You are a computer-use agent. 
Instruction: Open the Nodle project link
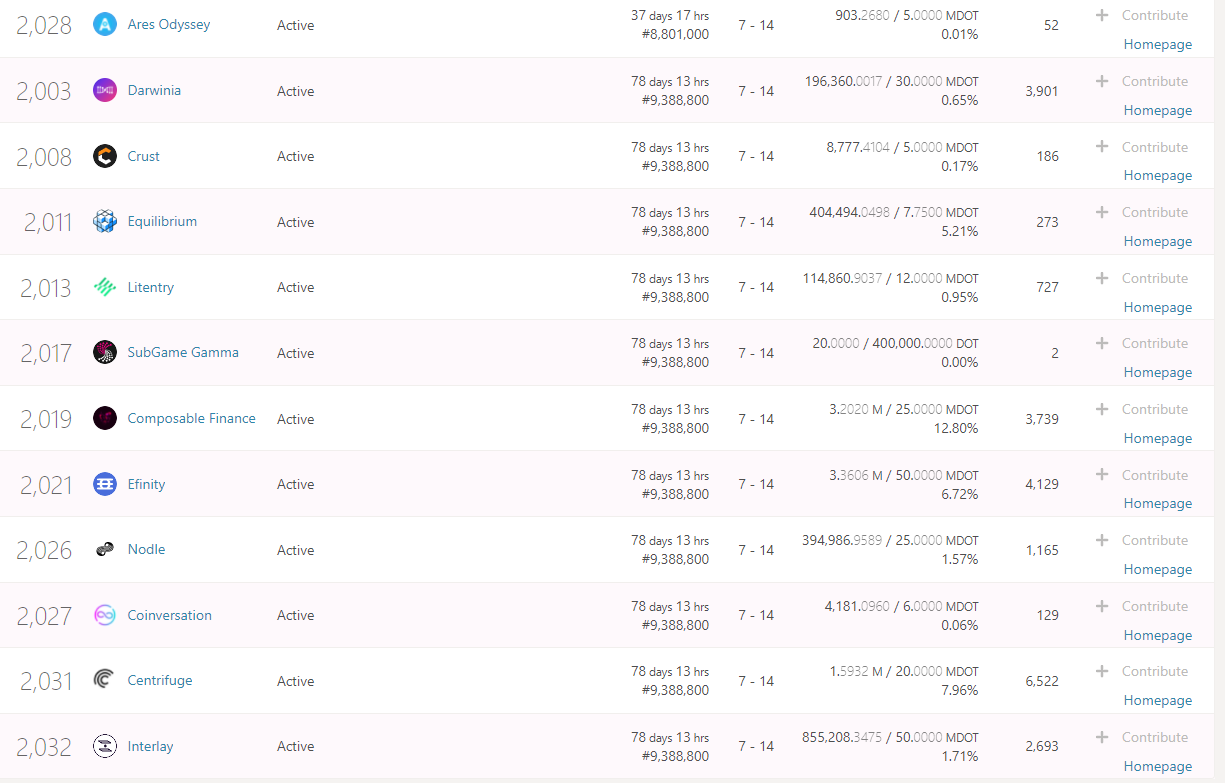[x=147, y=549]
